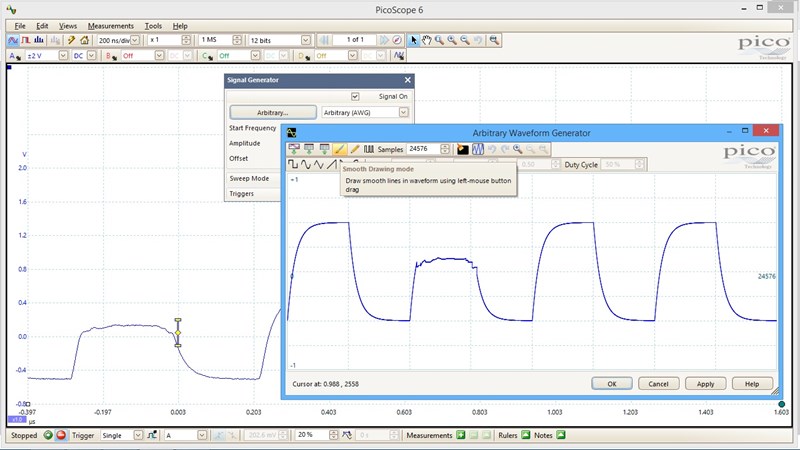Click the import waveform icon in AWG toolbar

click(294, 149)
